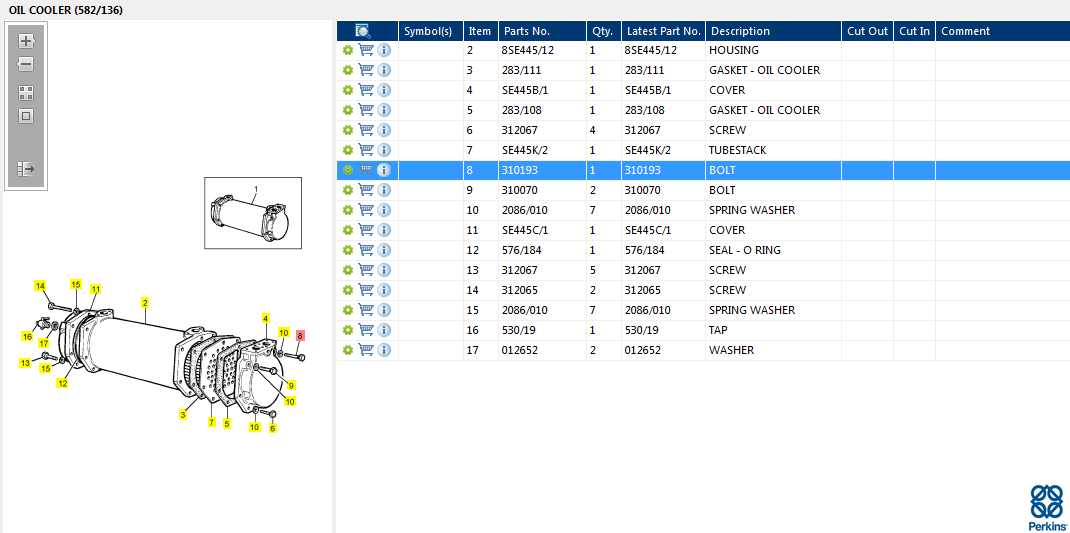The height and width of the screenshot is (533, 1070).
Task: Open info for COVER SE445B/1
Action: pyautogui.click(x=384, y=90)
